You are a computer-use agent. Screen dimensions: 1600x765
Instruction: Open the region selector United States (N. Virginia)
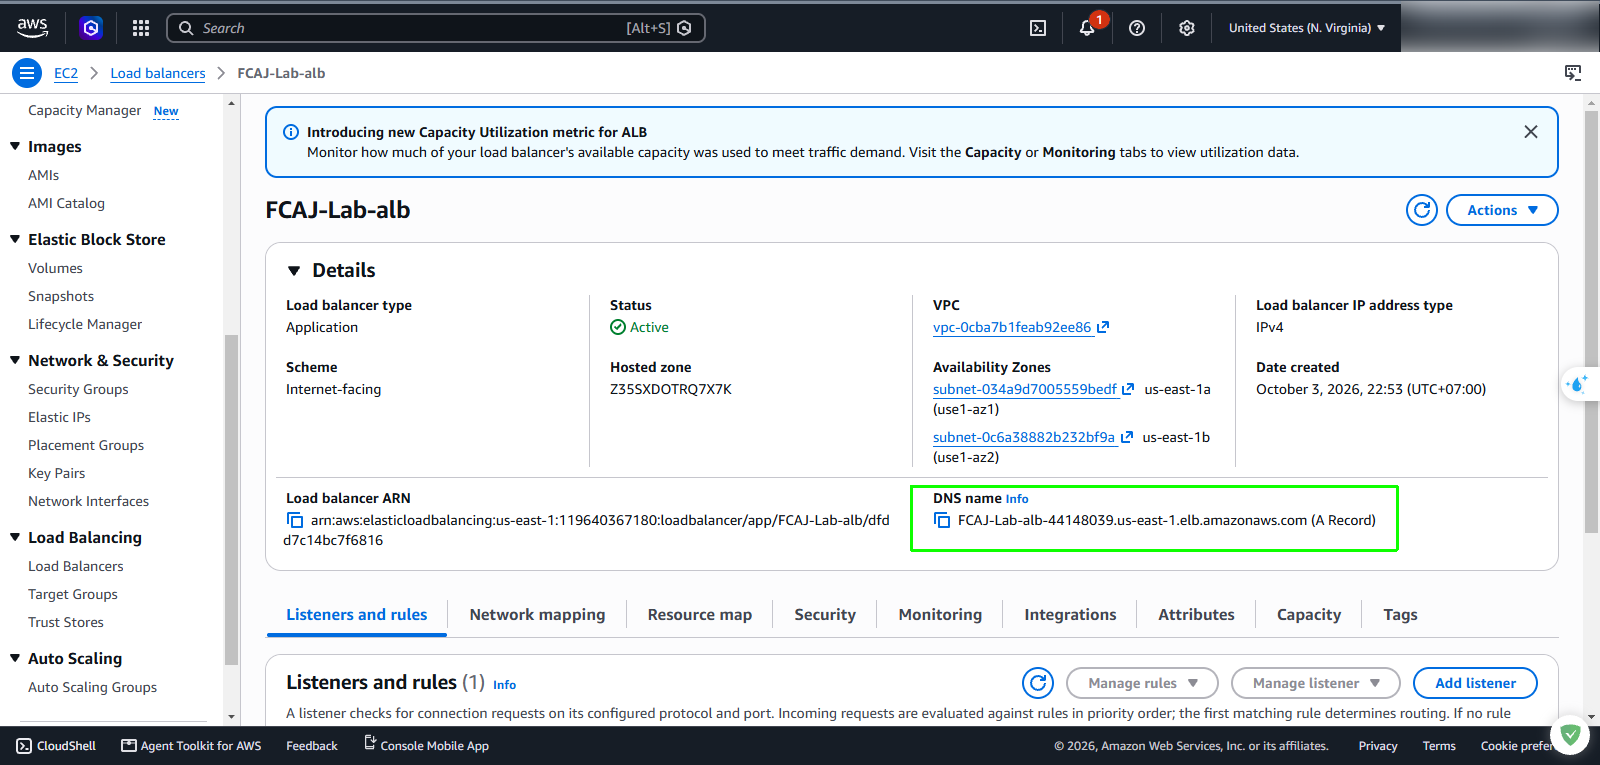click(1306, 28)
